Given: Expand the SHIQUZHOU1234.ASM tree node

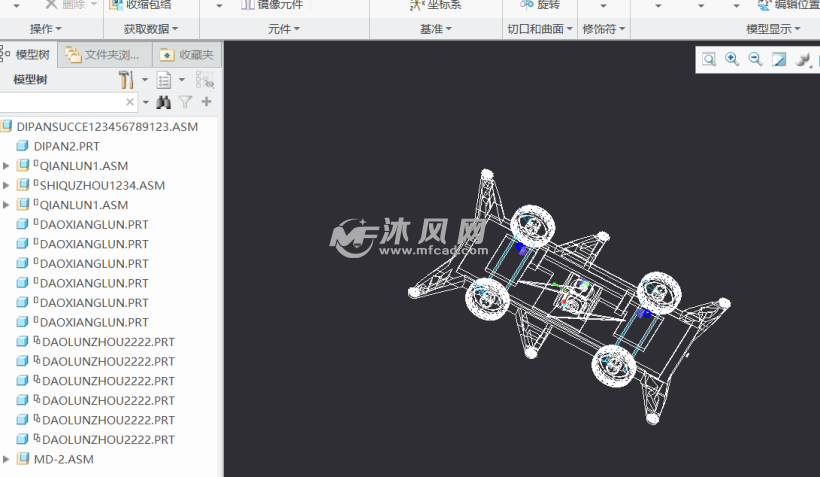Looking at the screenshot, I should (6, 185).
